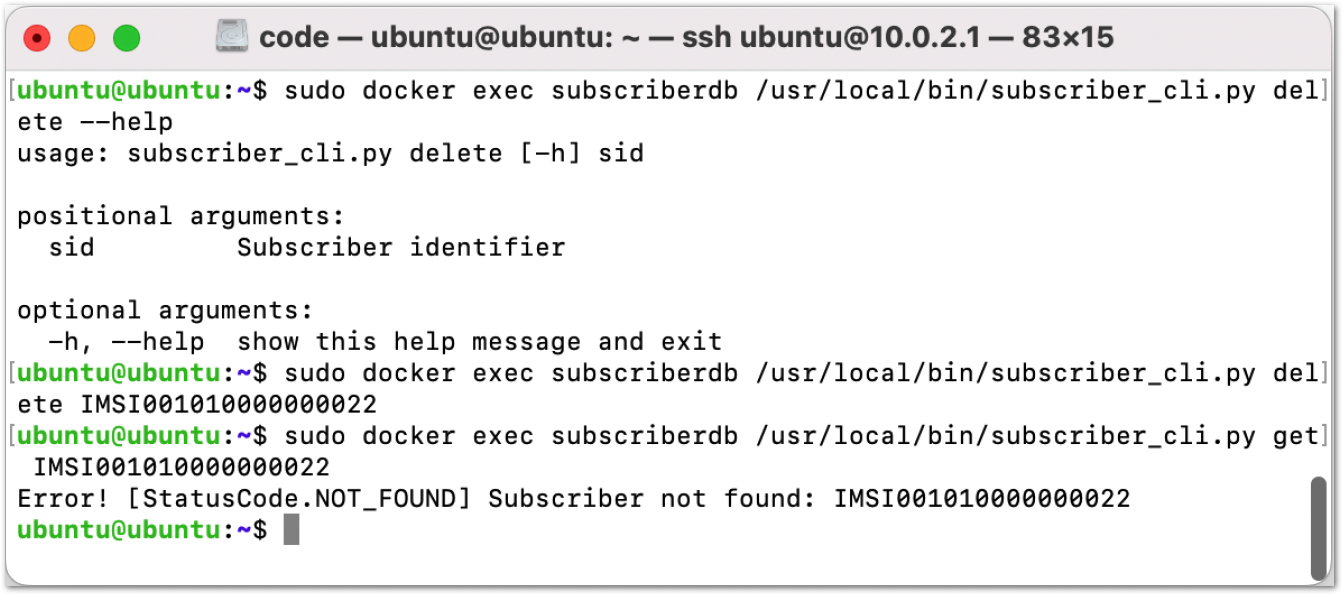Zoom the window using the green button
Viewport: 1343px width, 595px height.
coord(126,38)
